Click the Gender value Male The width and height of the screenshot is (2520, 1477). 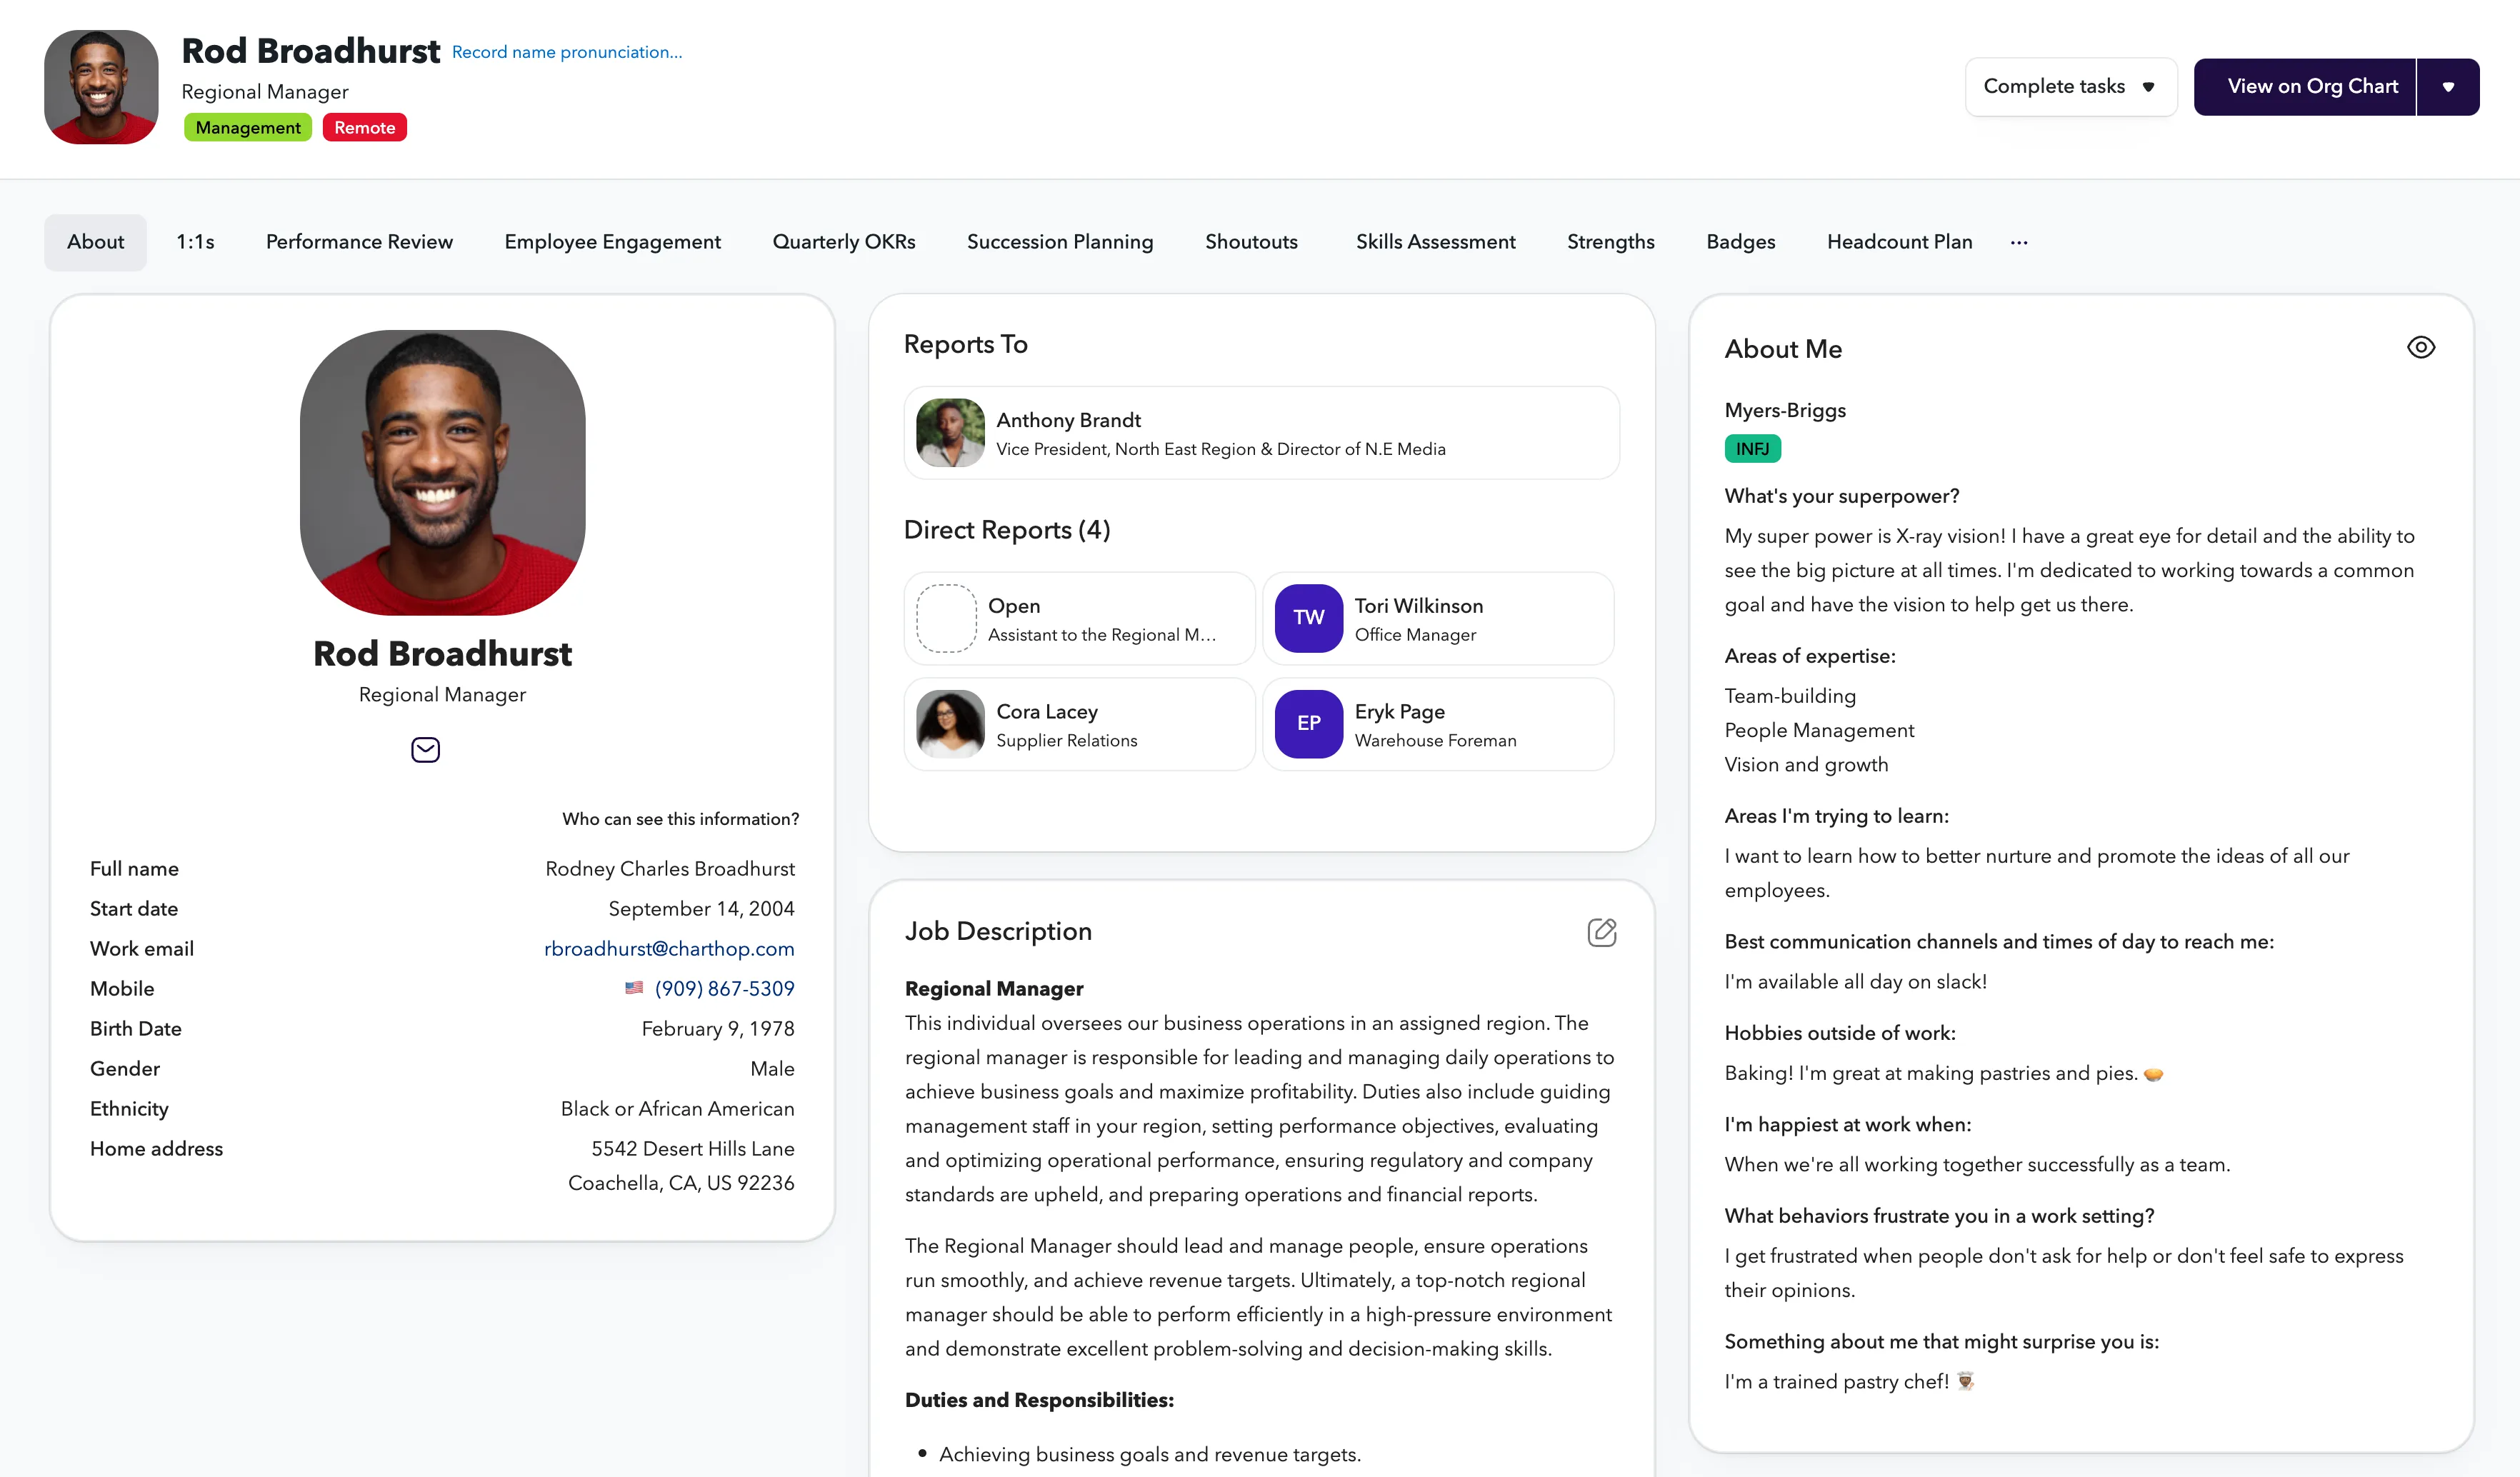coord(772,1068)
